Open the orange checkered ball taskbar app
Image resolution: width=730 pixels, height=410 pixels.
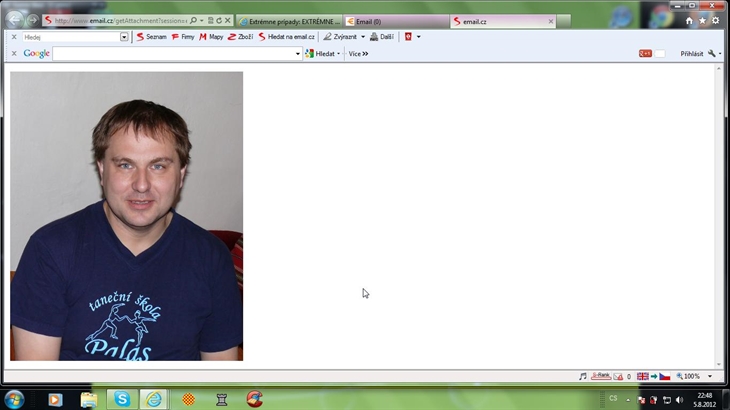(x=189, y=399)
